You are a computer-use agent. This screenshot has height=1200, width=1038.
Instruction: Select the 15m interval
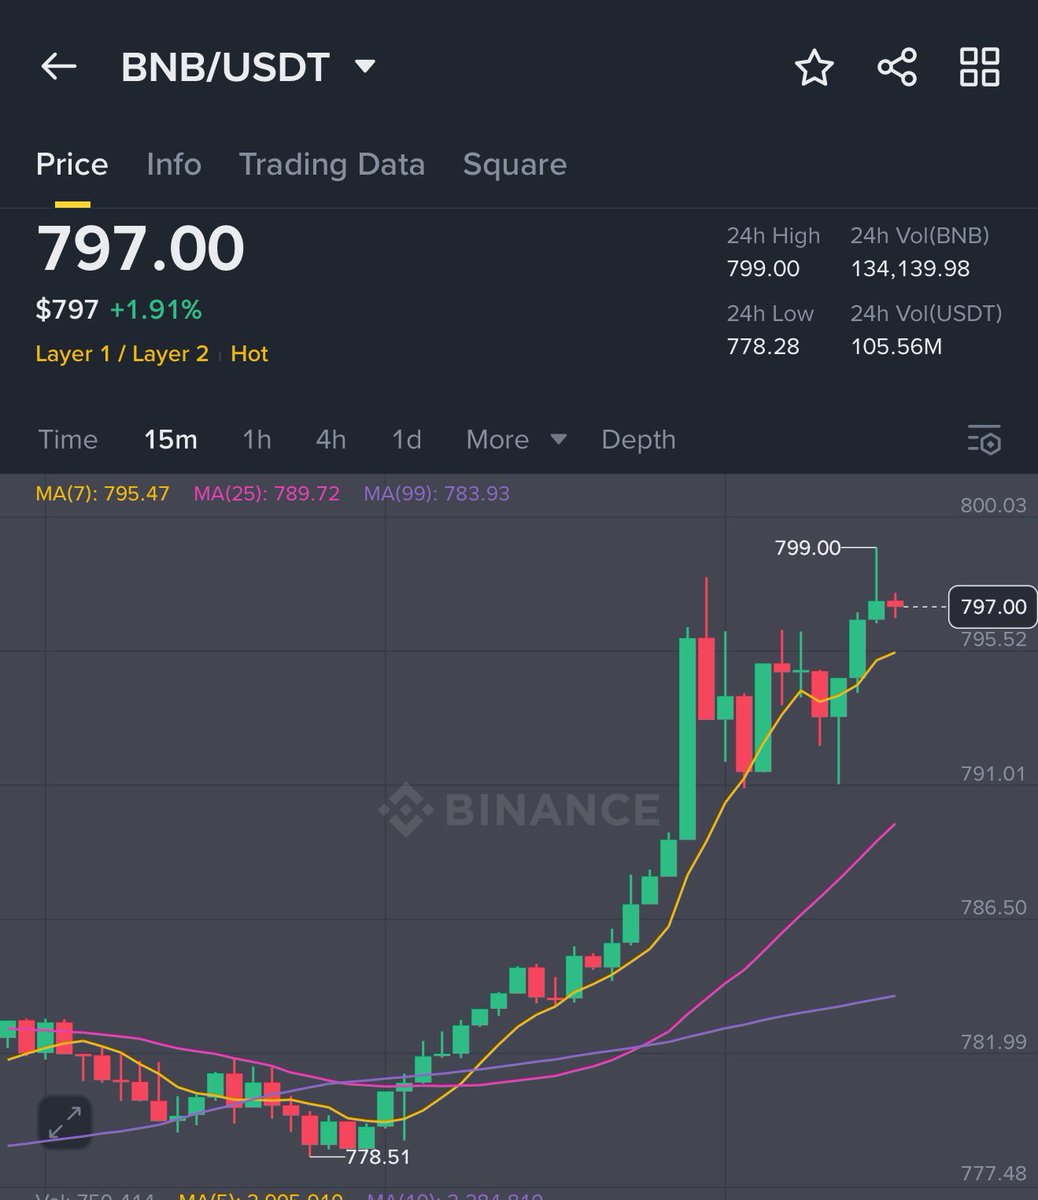[x=171, y=439]
